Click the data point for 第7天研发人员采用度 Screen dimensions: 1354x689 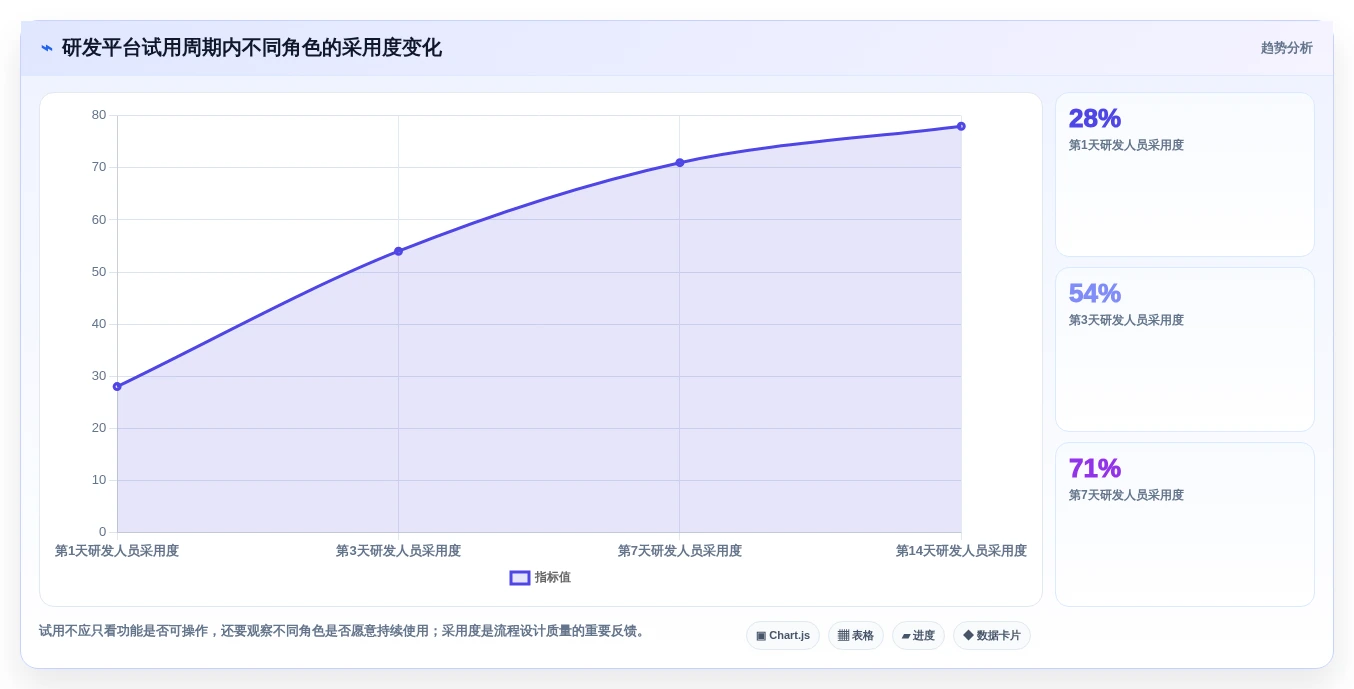point(680,163)
